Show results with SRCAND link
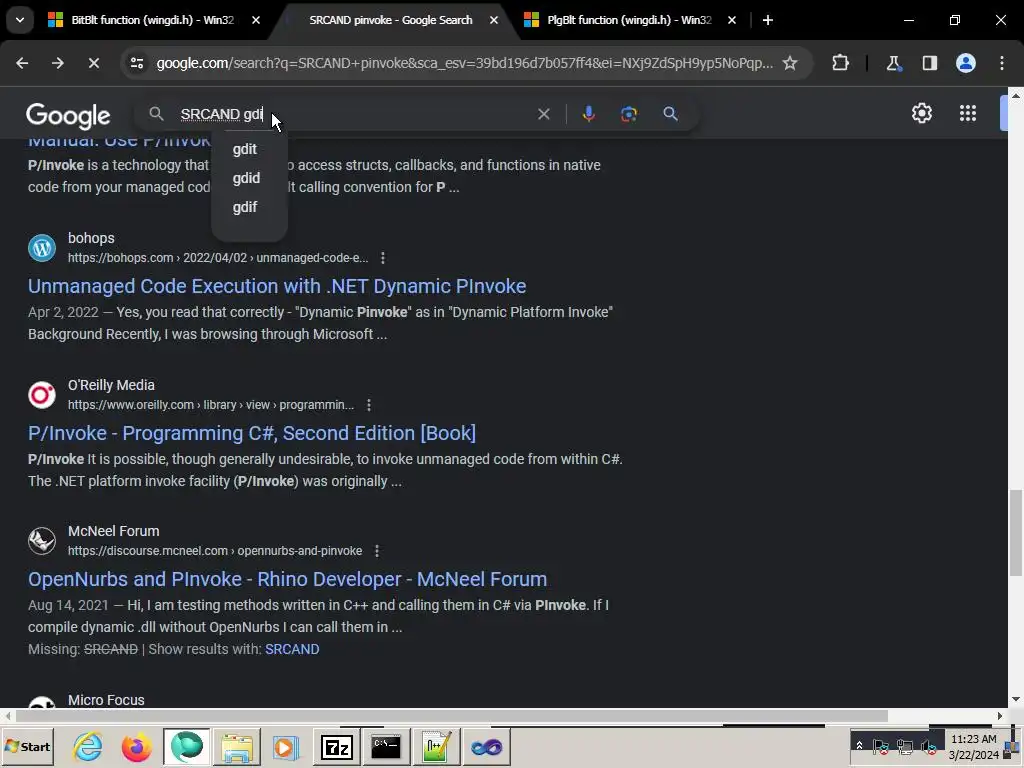 tap(292, 649)
